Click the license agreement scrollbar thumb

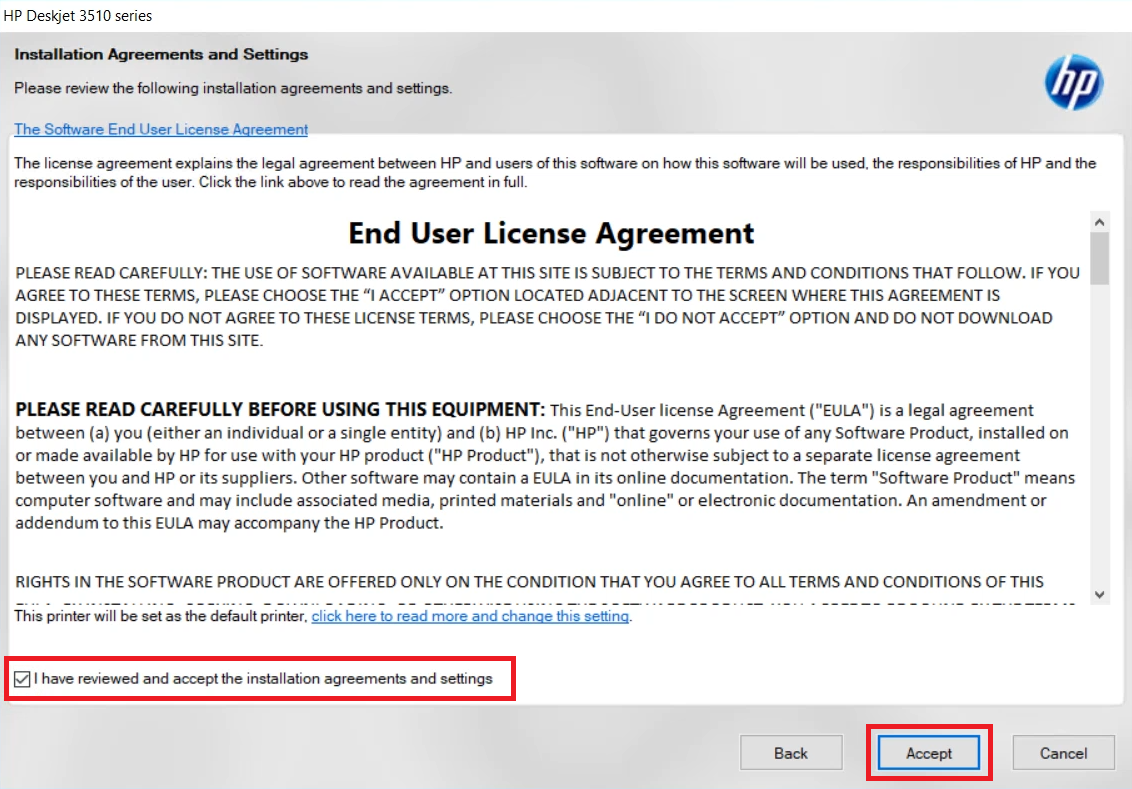(x=1100, y=258)
